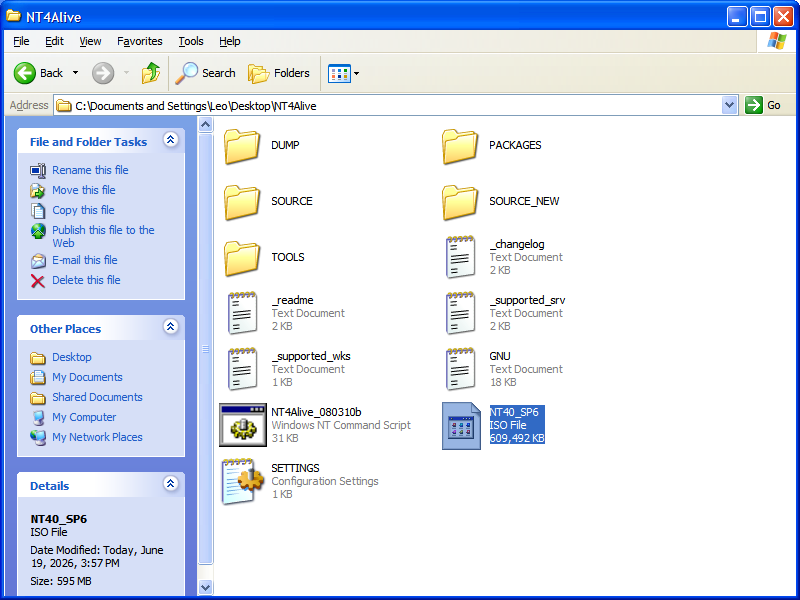
Task: Open the Favorites menu
Action: (x=139, y=41)
